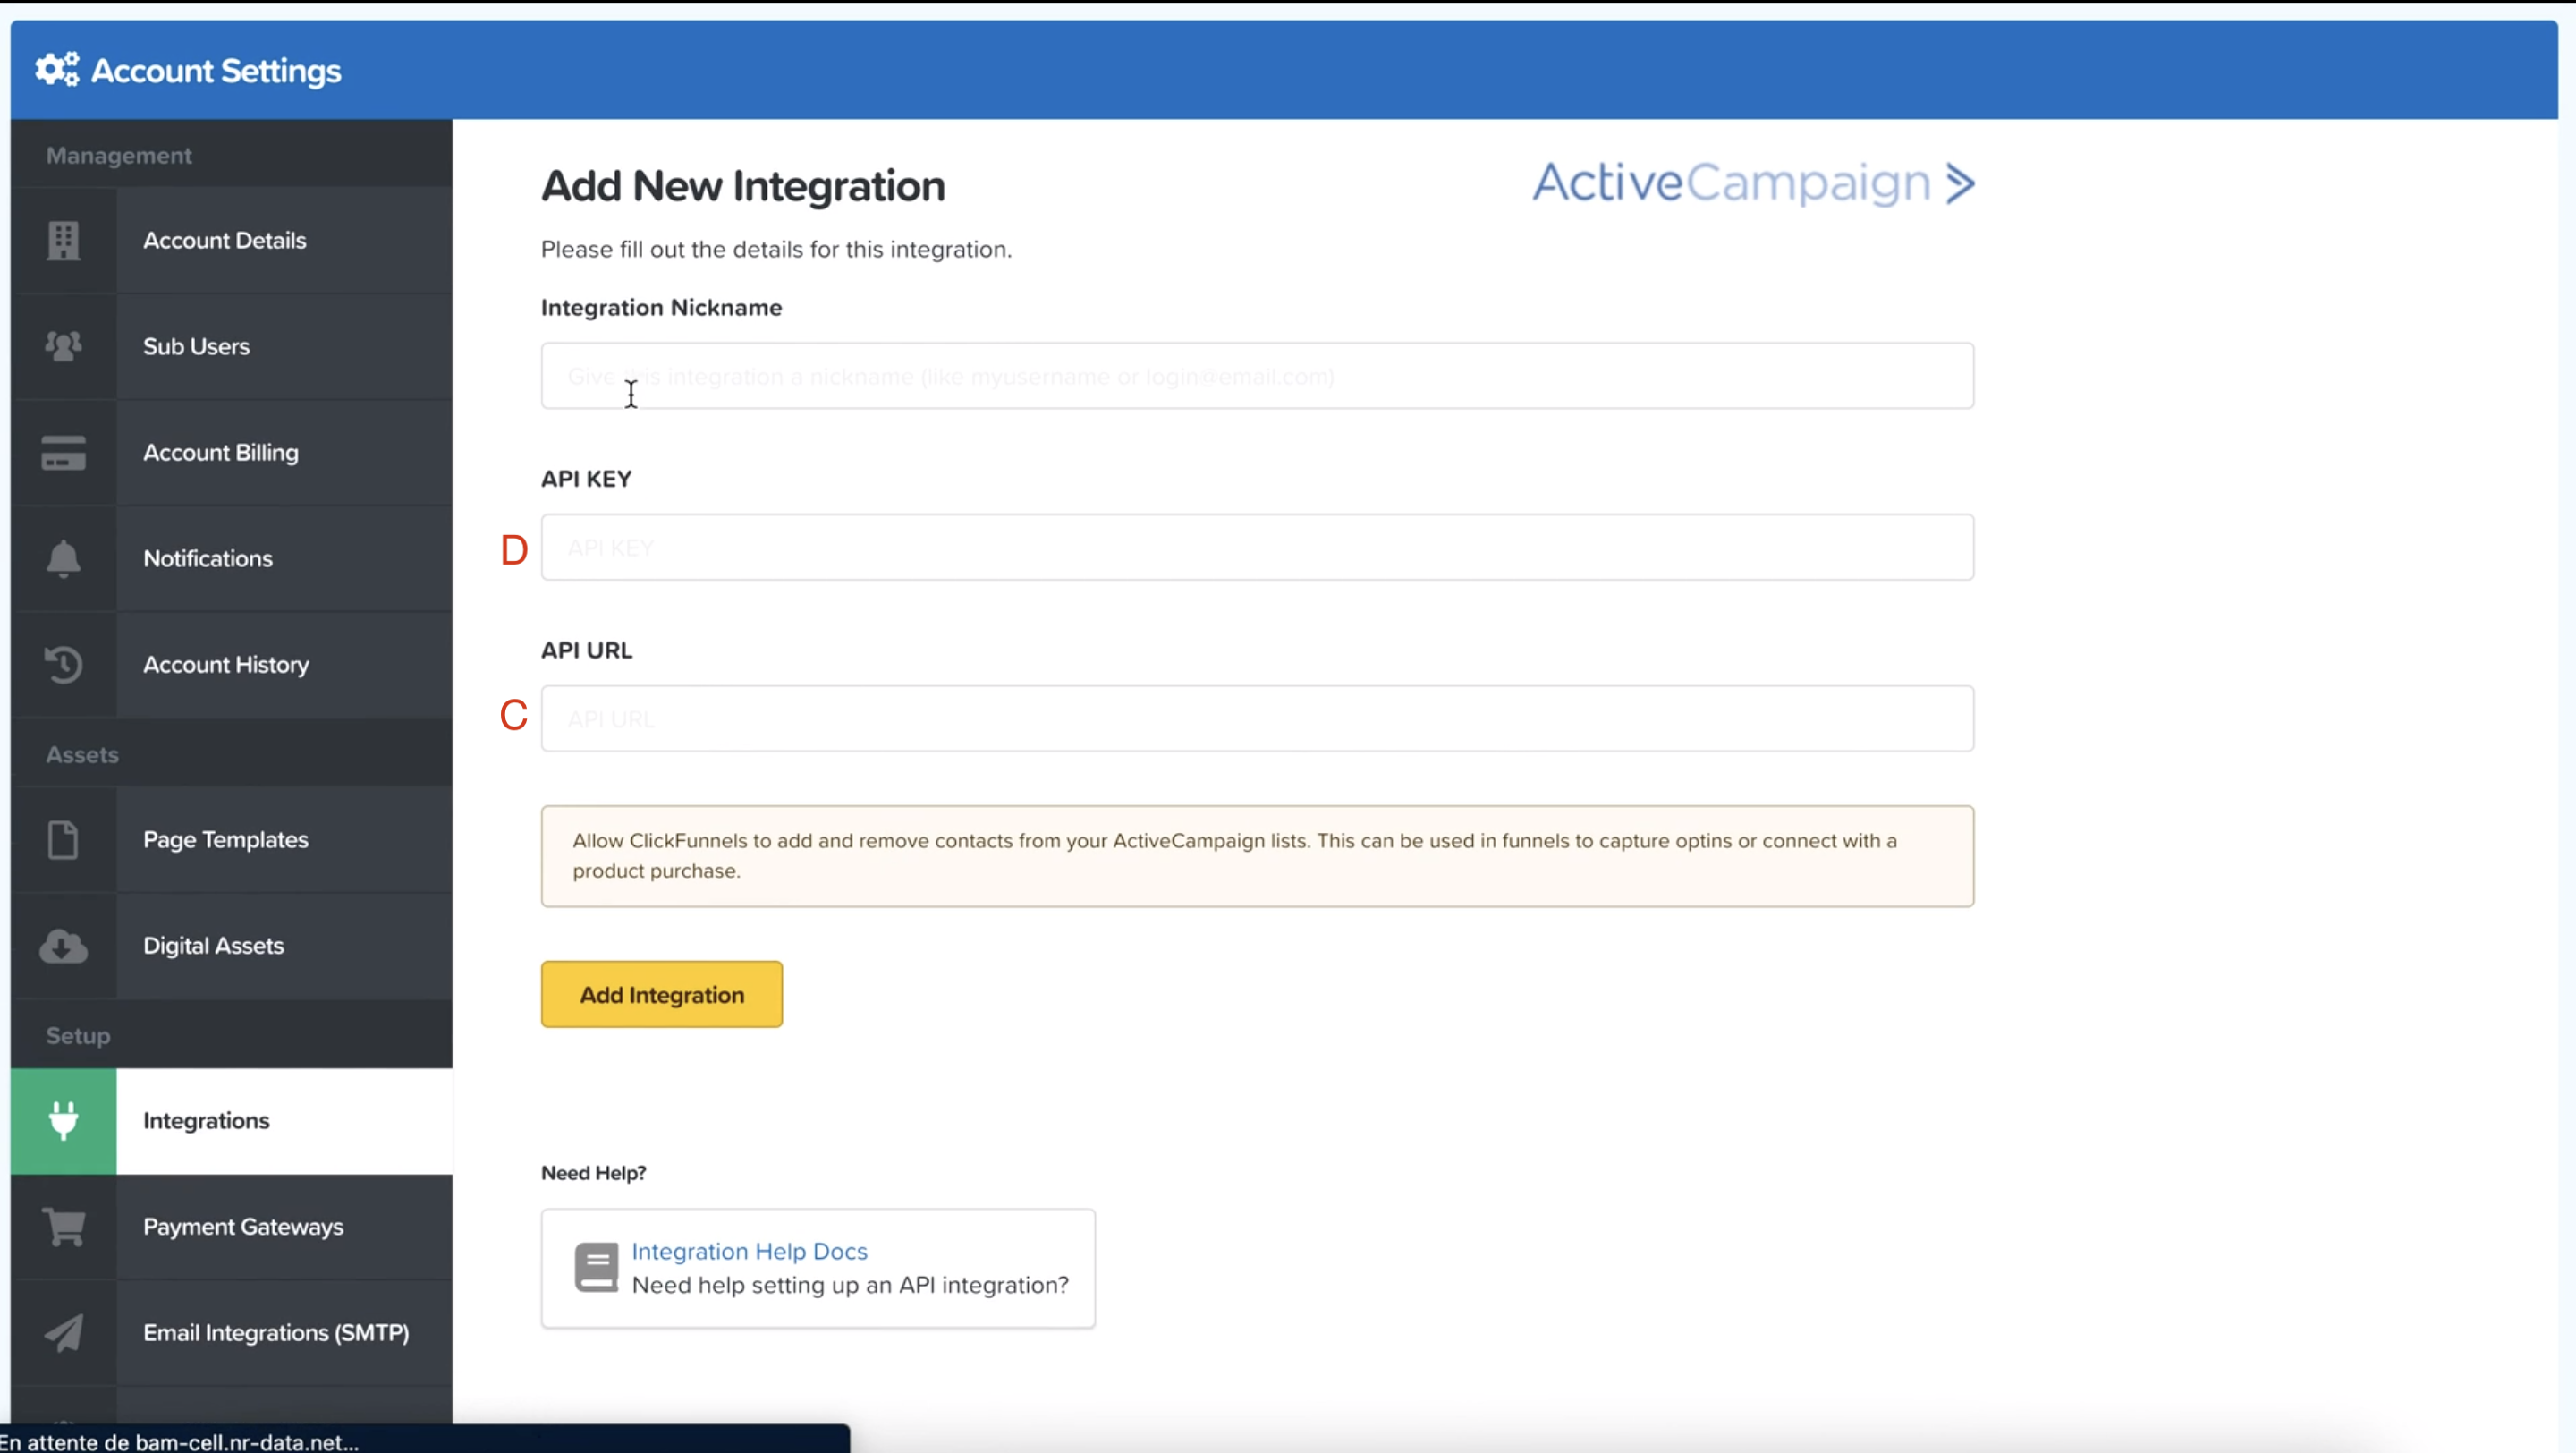Image resolution: width=2576 pixels, height=1453 pixels.
Task: Open the Integration Help Docs link
Action: pyautogui.click(x=749, y=1251)
